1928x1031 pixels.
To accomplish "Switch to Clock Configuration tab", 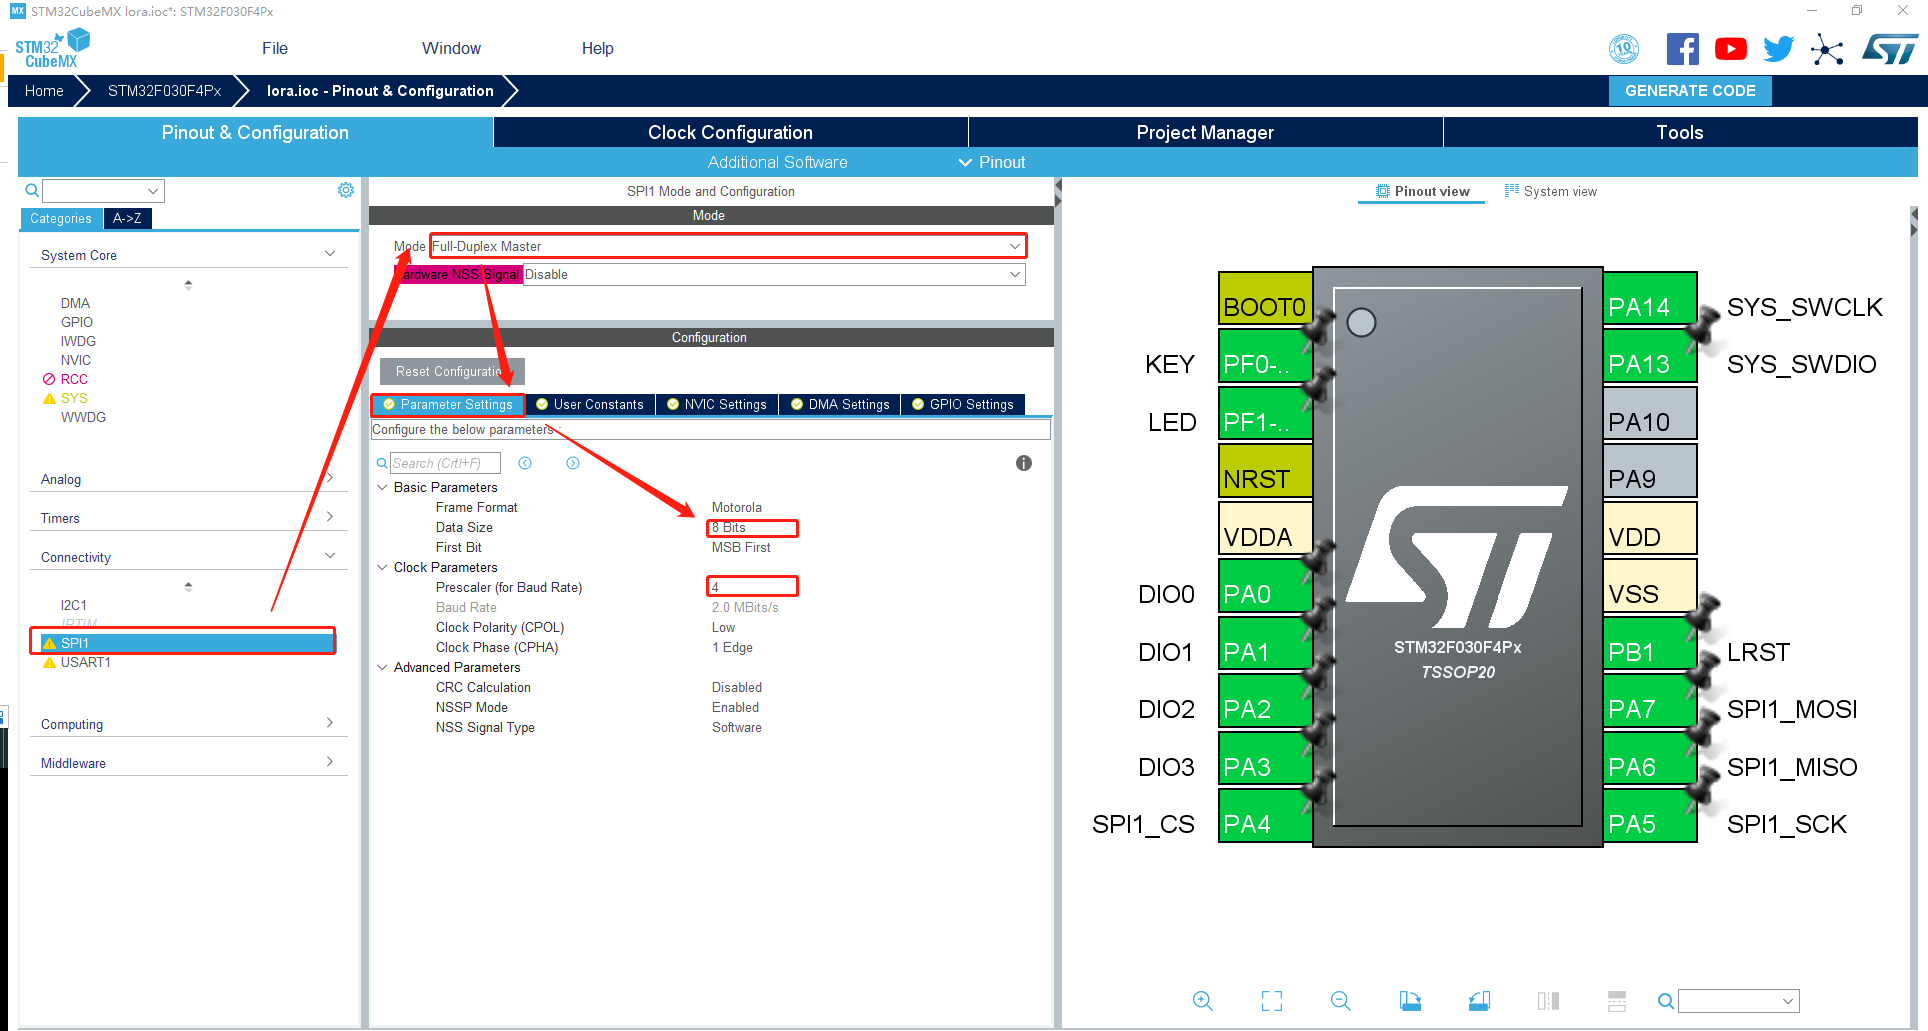I will [731, 132].
